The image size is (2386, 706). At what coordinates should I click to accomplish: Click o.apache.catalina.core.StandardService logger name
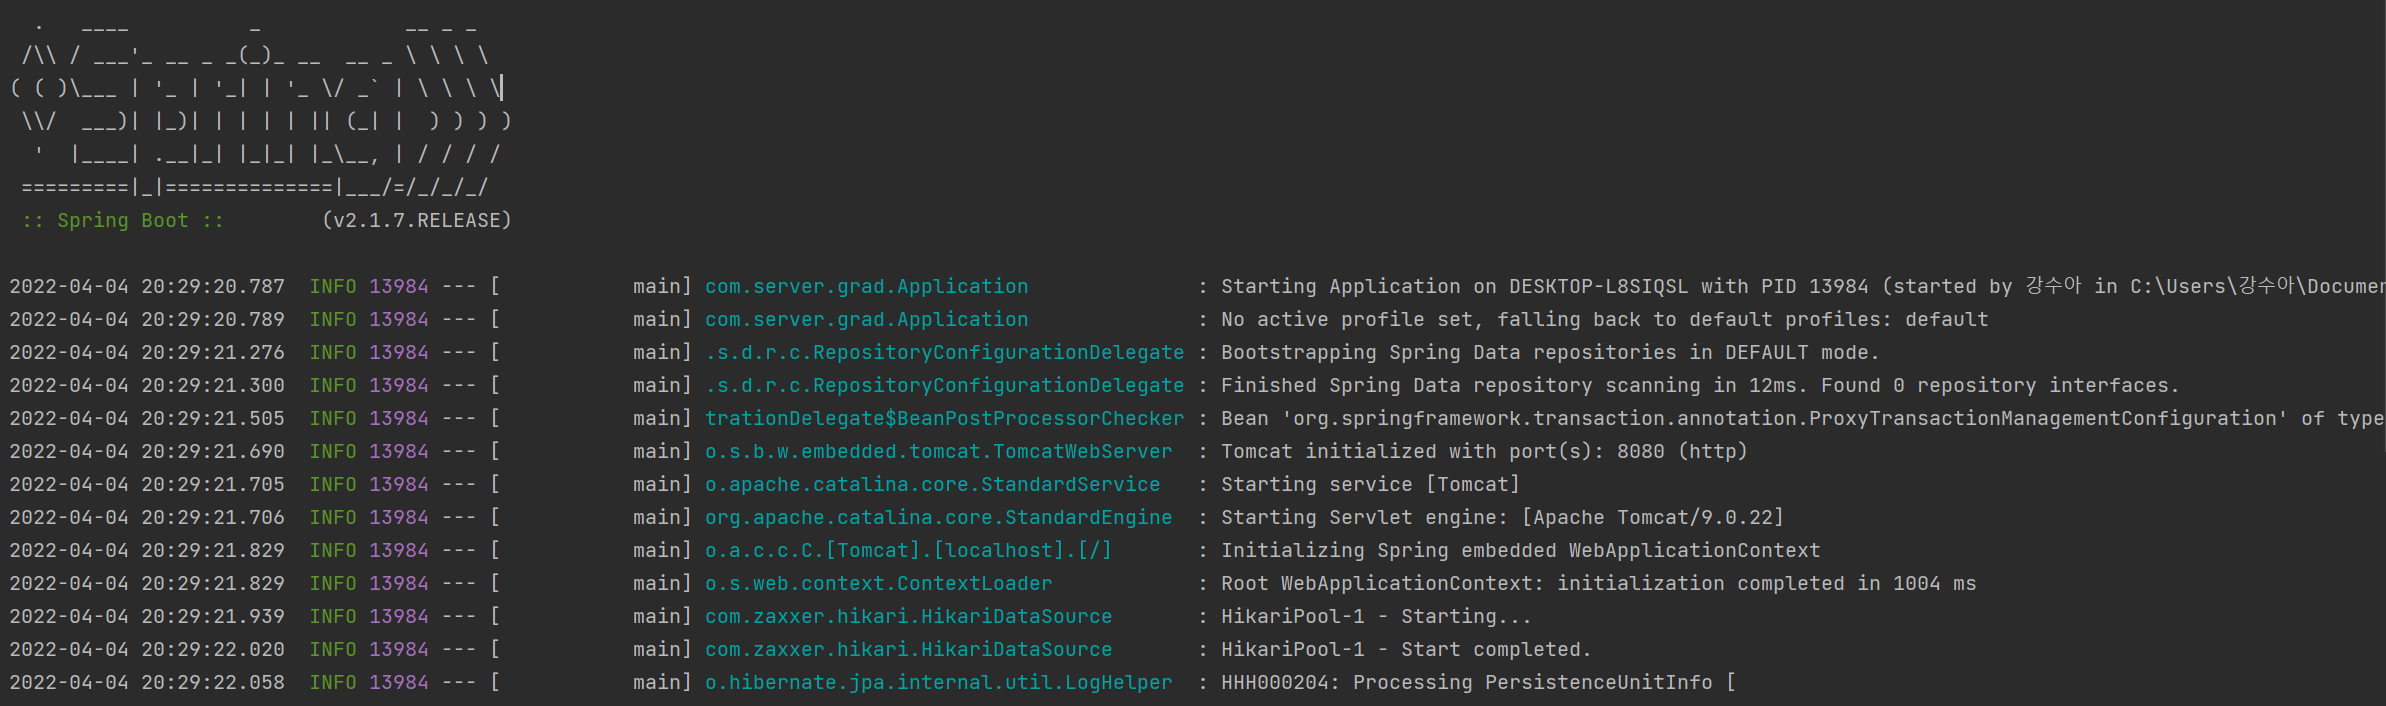(933, 484)
